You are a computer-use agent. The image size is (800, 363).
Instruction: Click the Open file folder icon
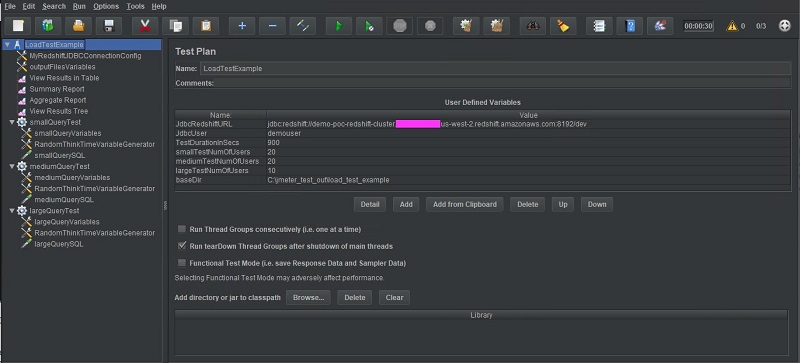pyautogui.click(x=79, y=26)
